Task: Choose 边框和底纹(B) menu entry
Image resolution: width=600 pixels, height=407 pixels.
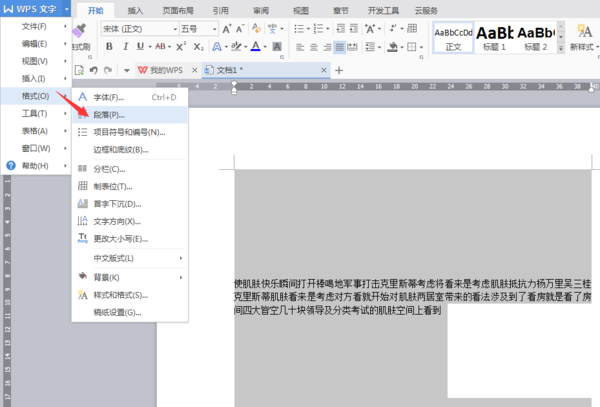Action: [x=130, y=150]
